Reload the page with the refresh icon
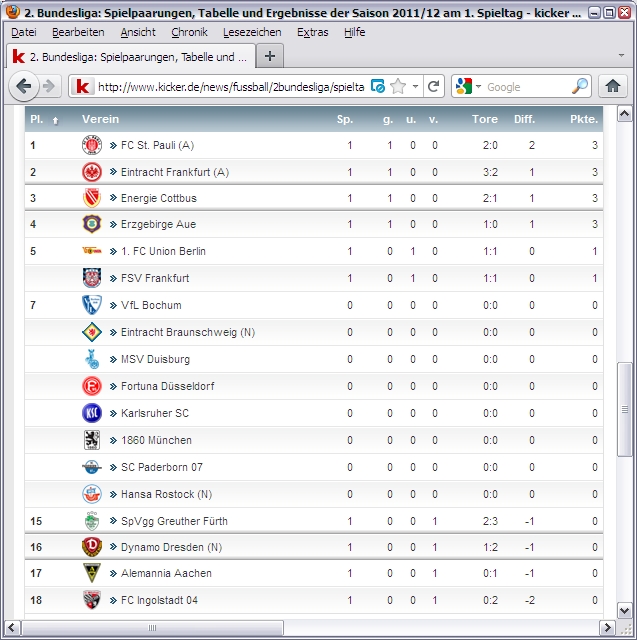Viewport: 637px width, 640px height. (x=434, y=87)
